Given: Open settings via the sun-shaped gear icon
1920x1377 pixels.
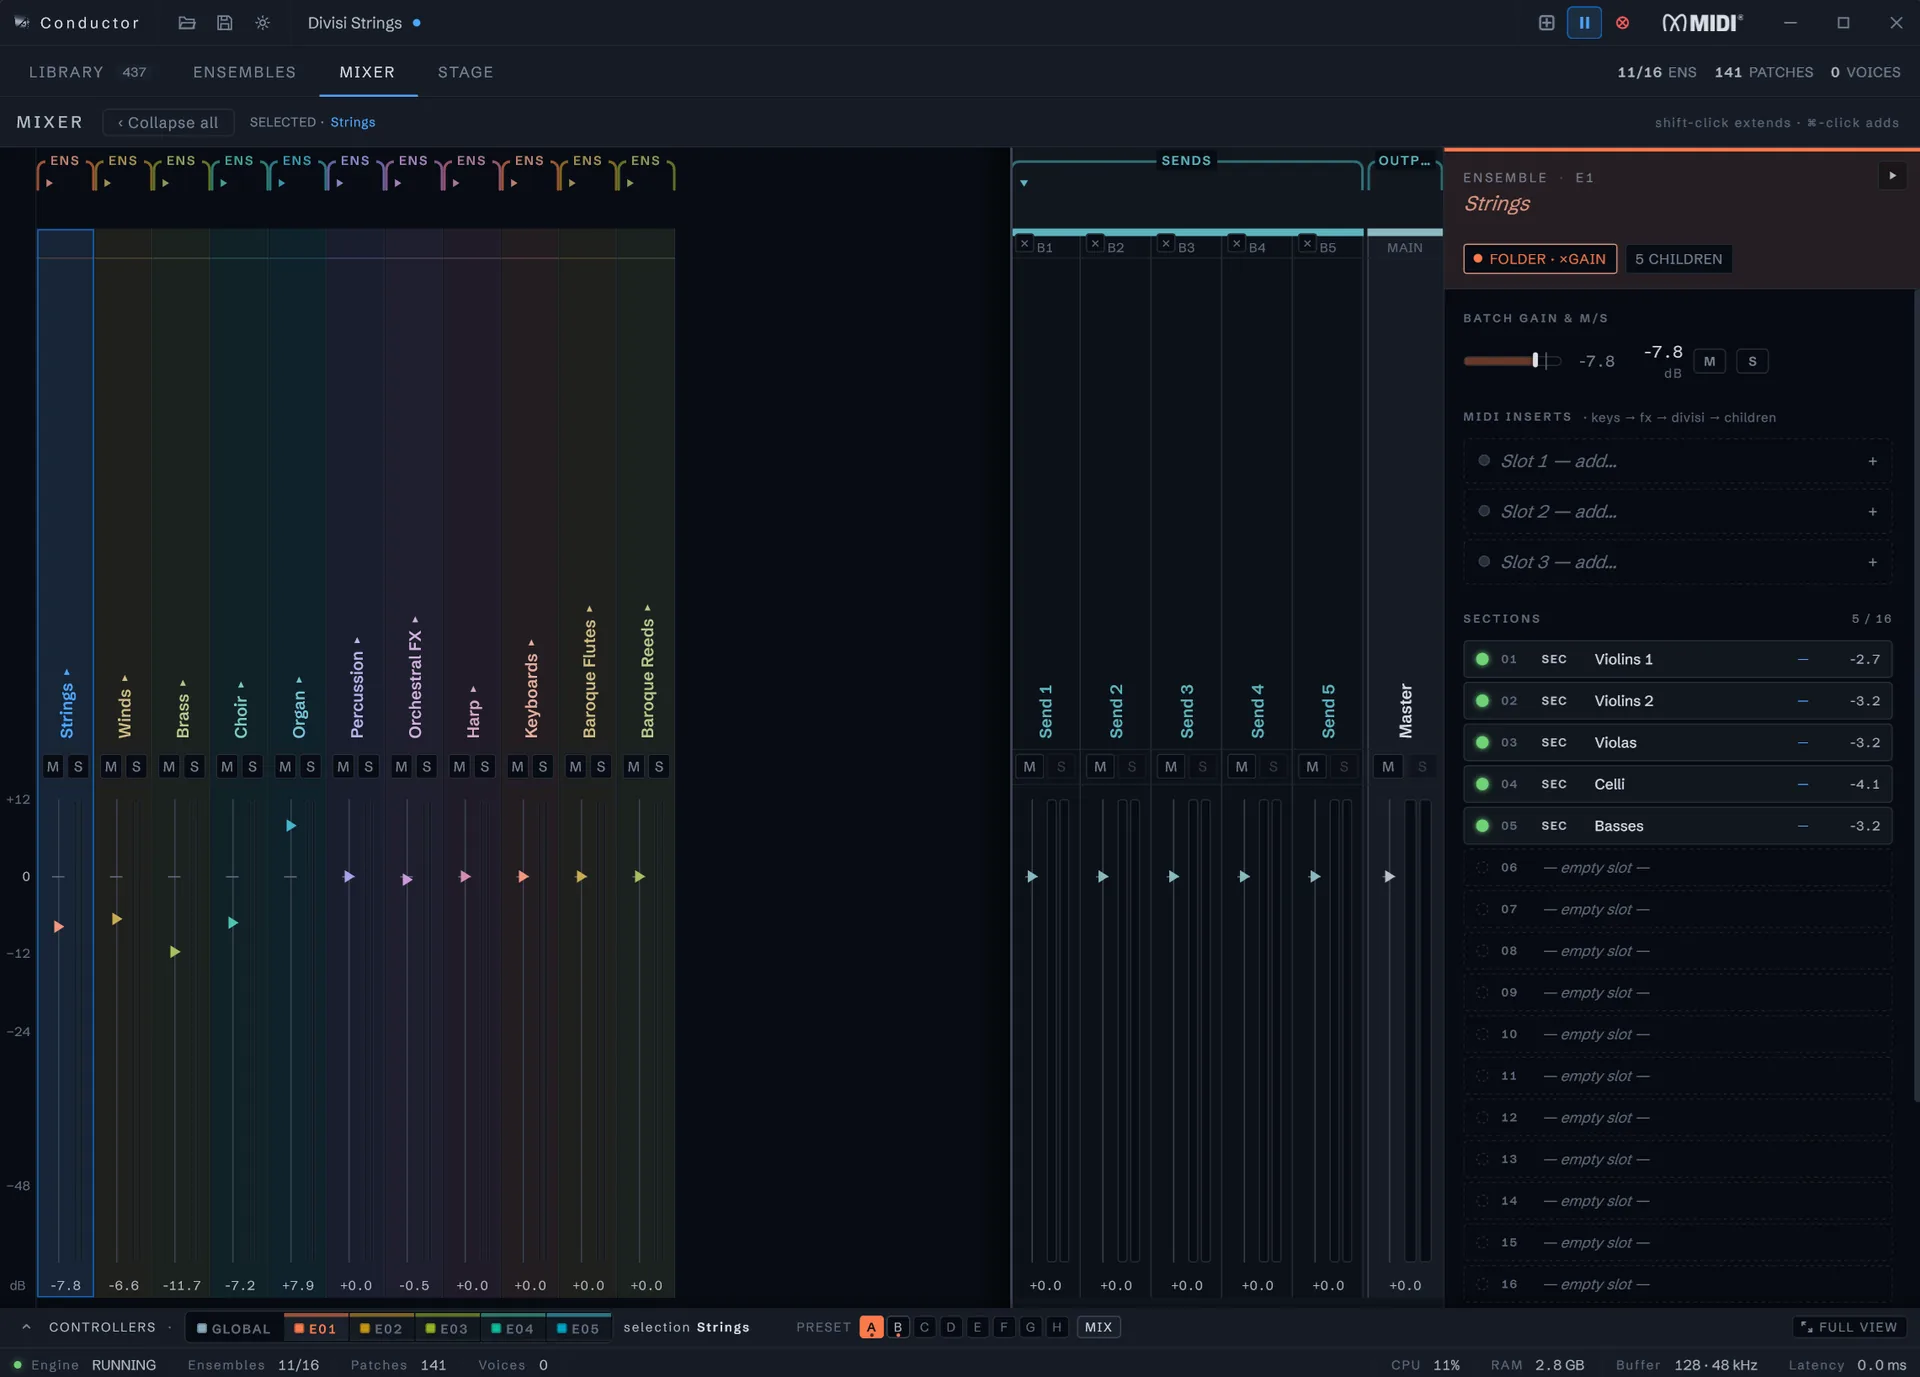Looking at the screenshot, I should pos(263,23).
